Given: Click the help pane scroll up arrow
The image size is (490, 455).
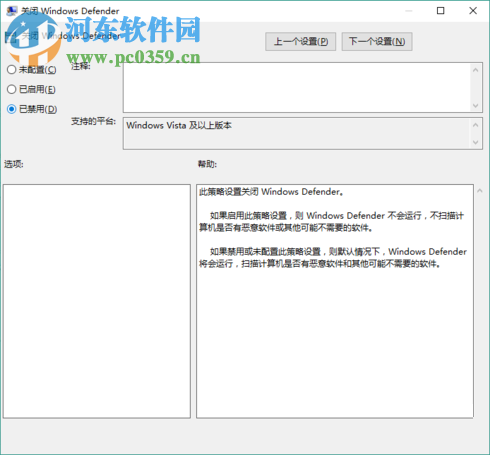Looking at the screenshot, I should [480, 191].
